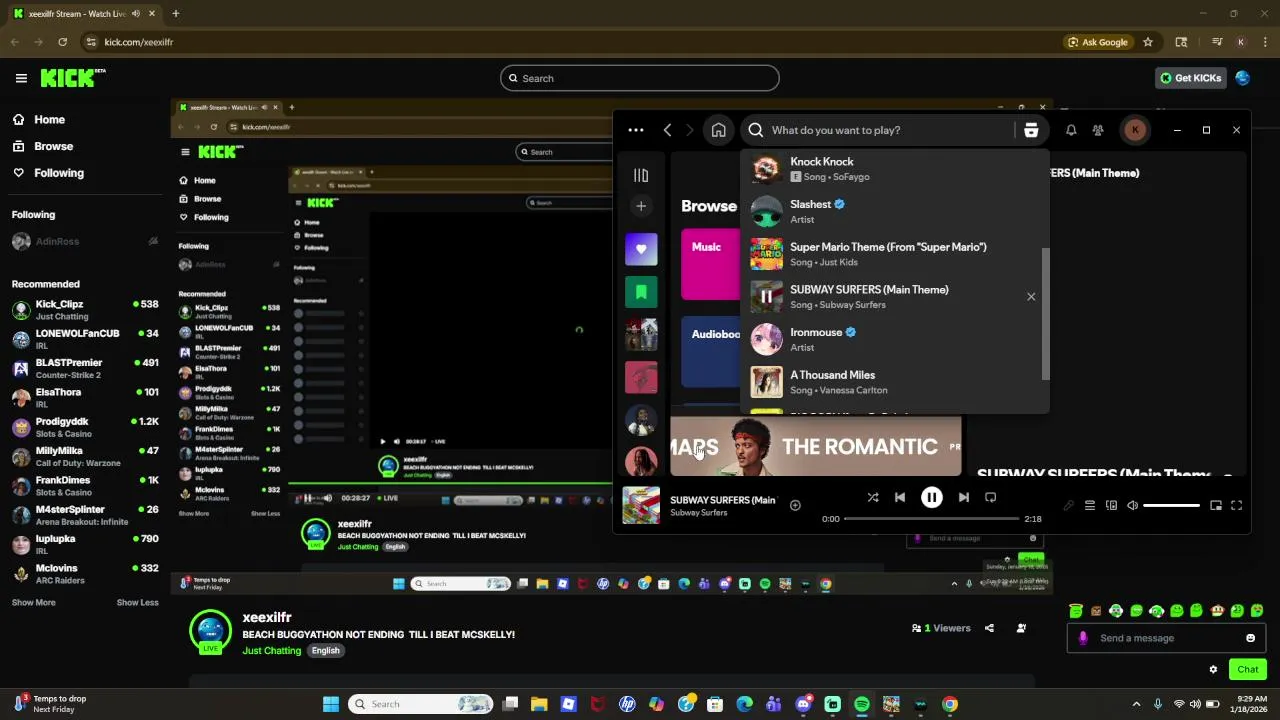Image resolution: width=1280 pixels, height=720 pixels.
Task: Click the Just Chatting category link
Action: 271,651
